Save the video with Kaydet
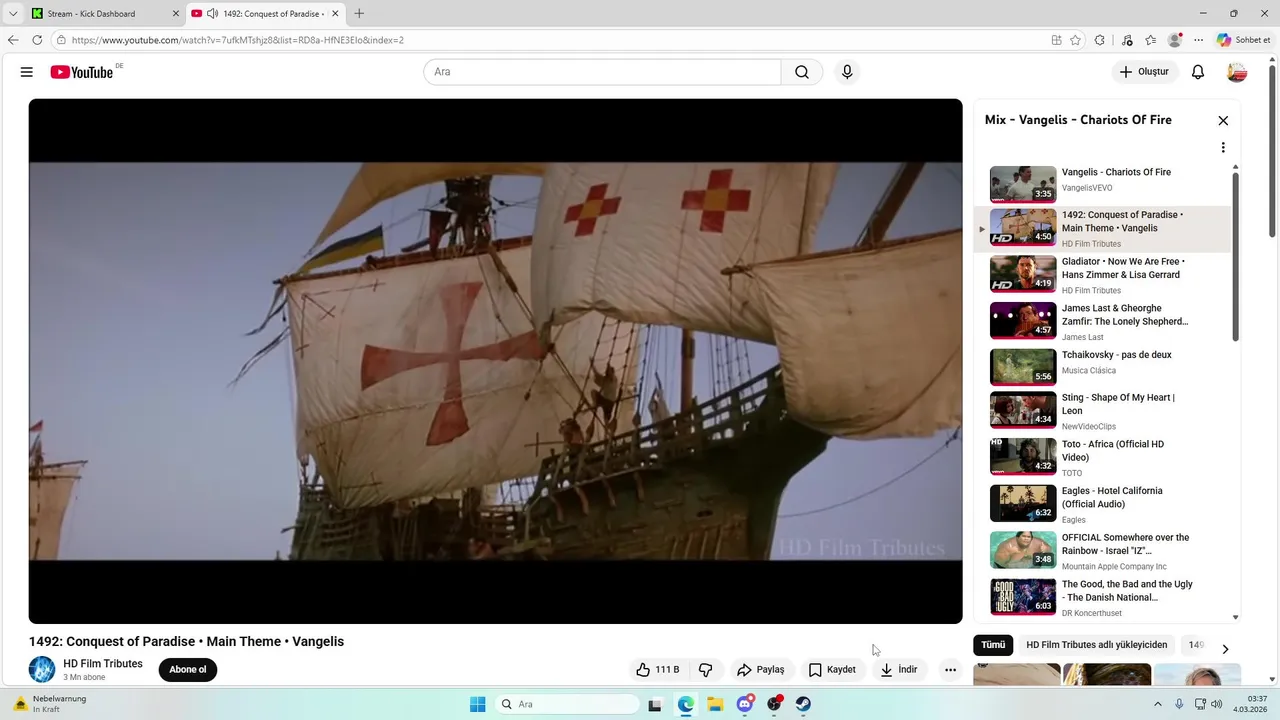The height and width of the screenshot is (720, 1280). [x=833, y=670]
